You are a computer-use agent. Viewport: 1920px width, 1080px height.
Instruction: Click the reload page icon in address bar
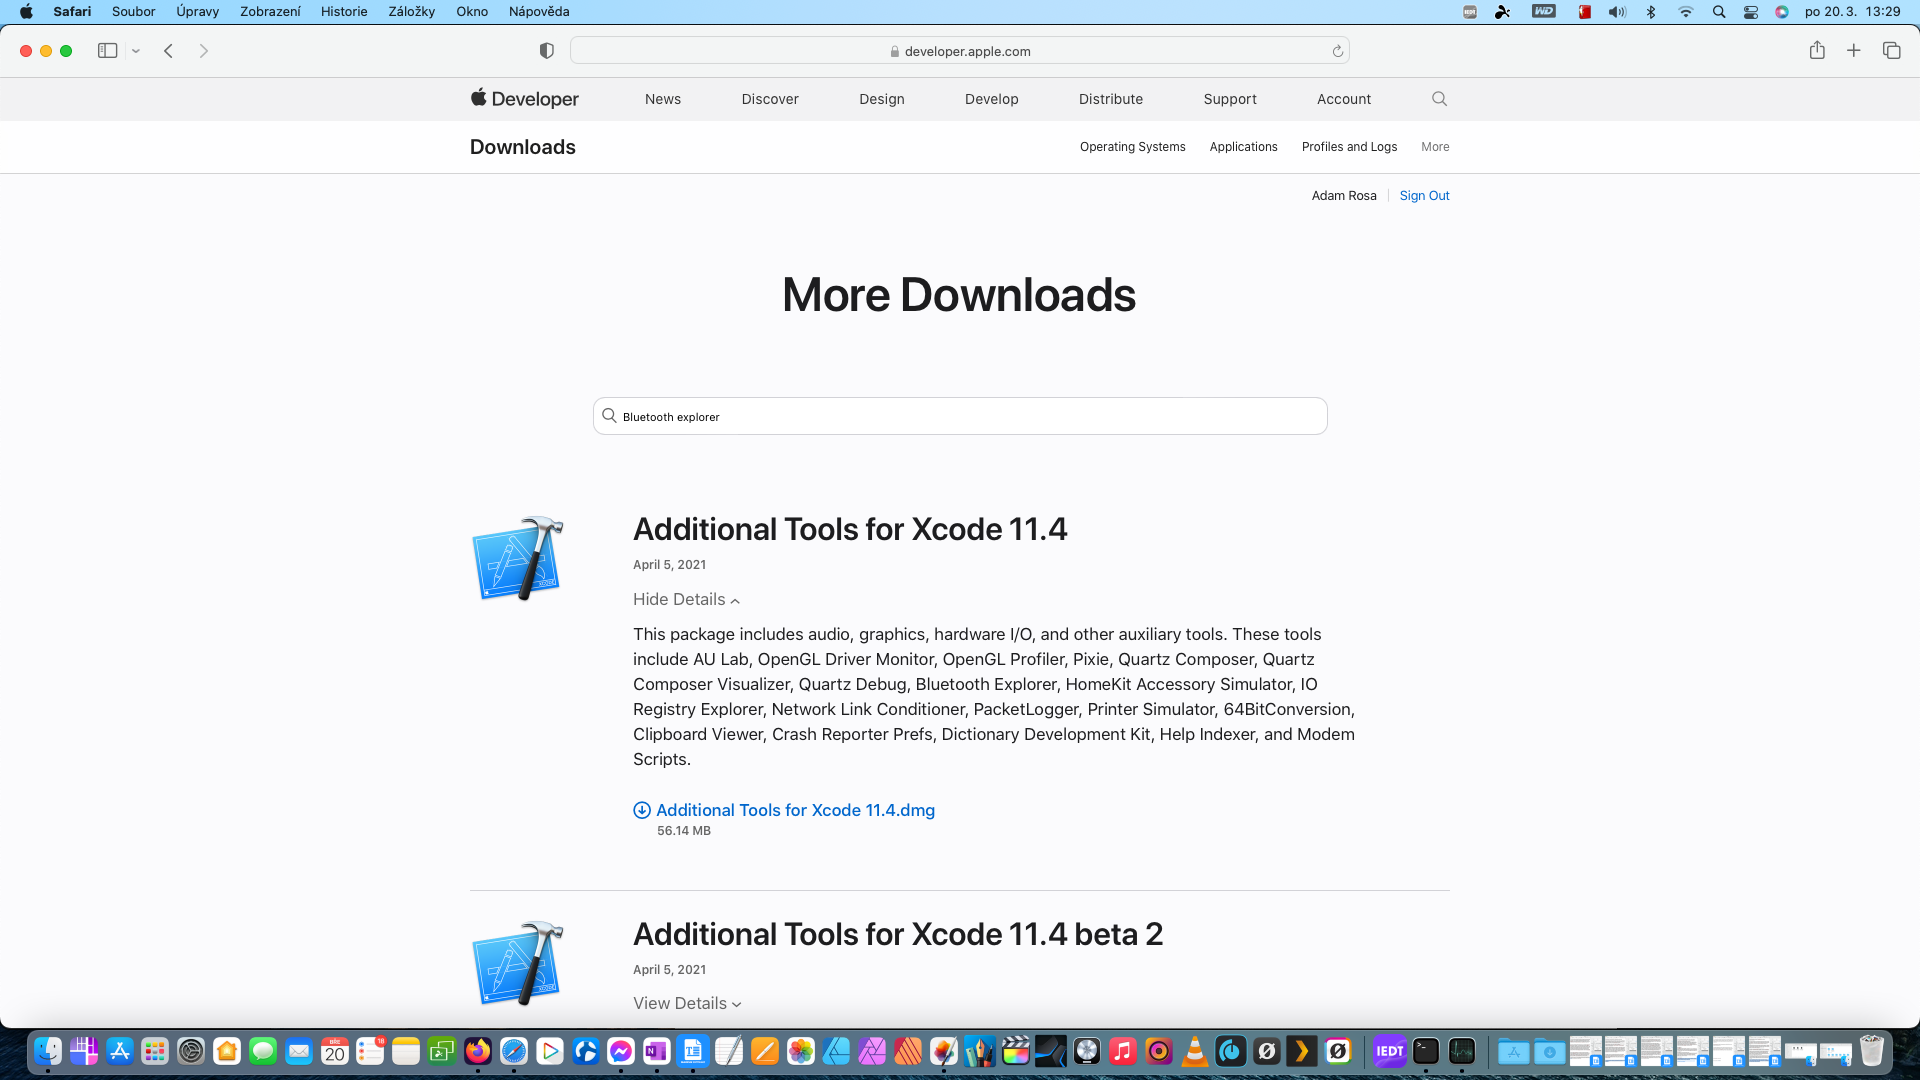1337,51
